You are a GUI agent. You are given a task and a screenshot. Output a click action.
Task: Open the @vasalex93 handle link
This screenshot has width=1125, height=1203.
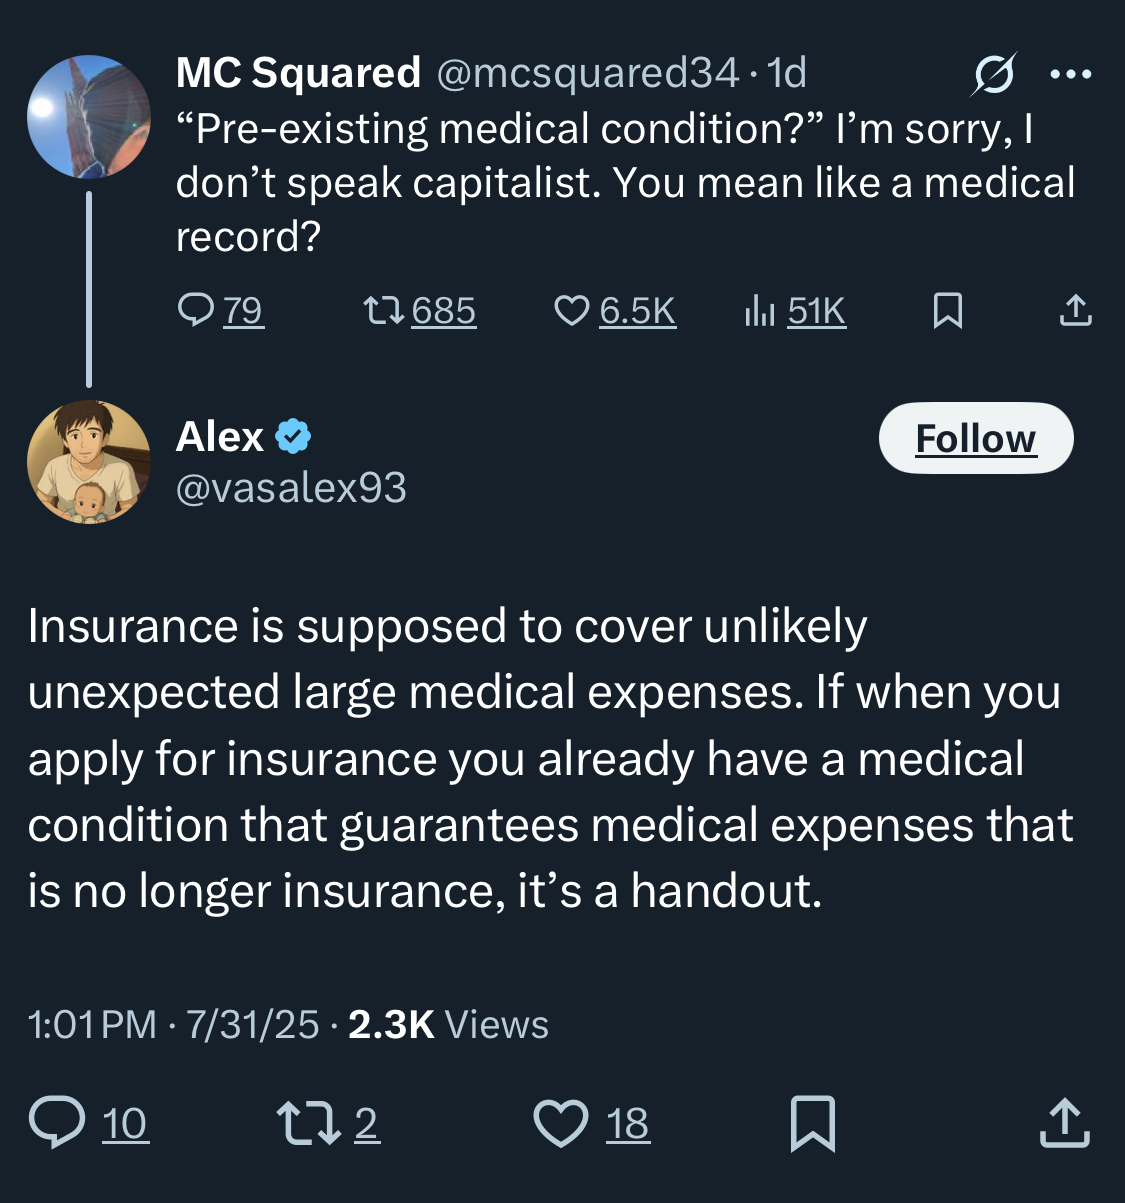click(291, 488)
